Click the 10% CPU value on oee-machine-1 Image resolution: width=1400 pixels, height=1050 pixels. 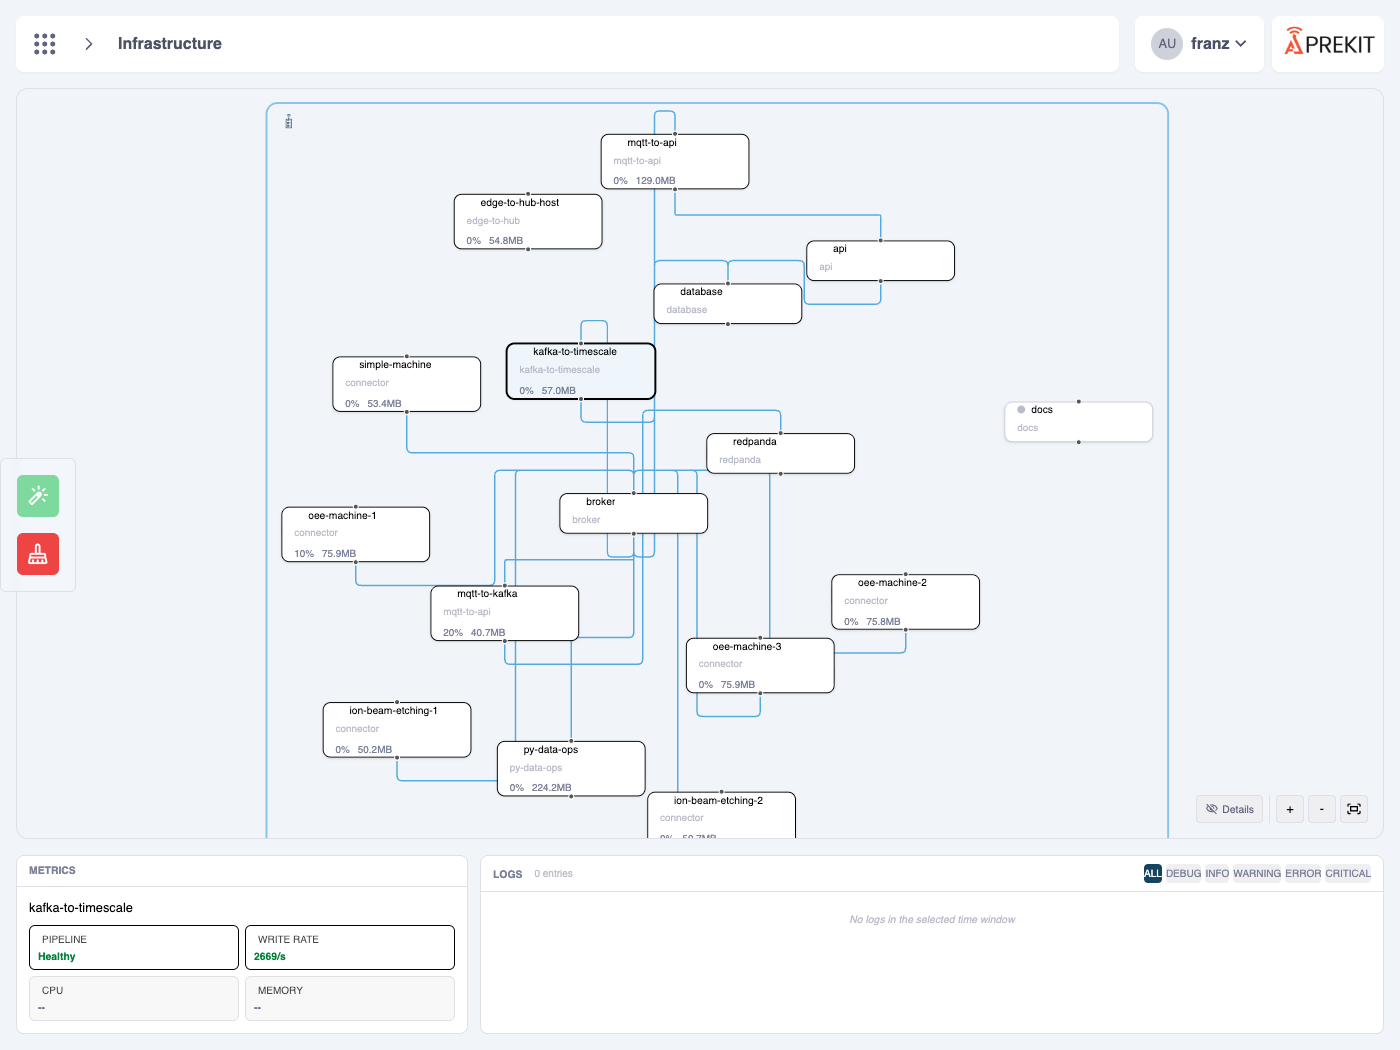304,554
